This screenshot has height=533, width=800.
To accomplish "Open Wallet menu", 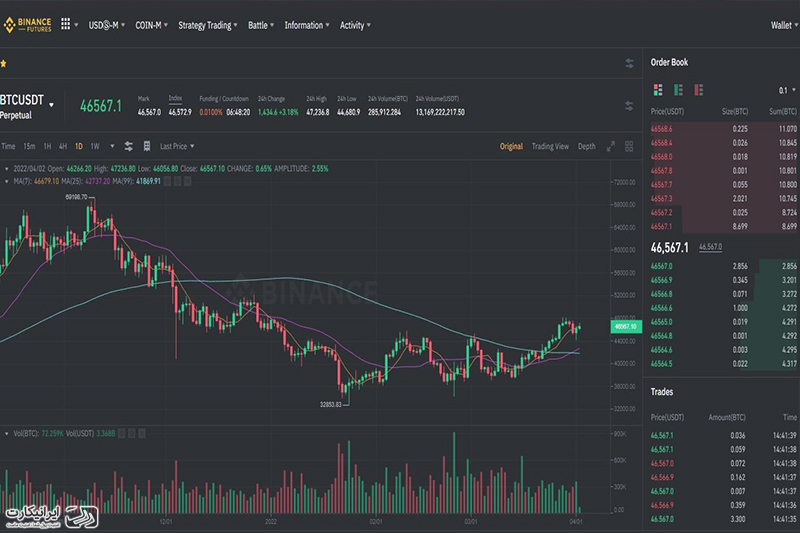I will point(784,25).
